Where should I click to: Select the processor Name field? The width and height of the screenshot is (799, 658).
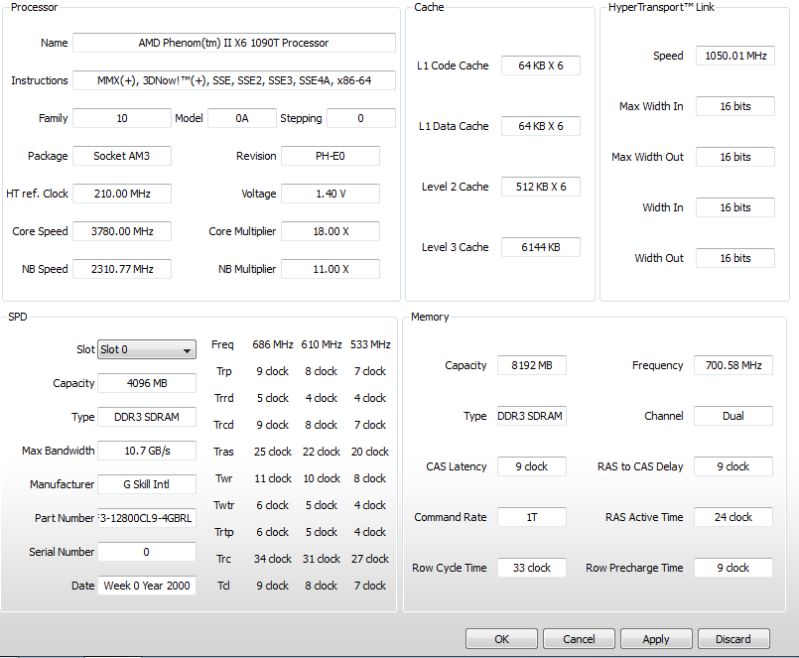pos(234,43)
